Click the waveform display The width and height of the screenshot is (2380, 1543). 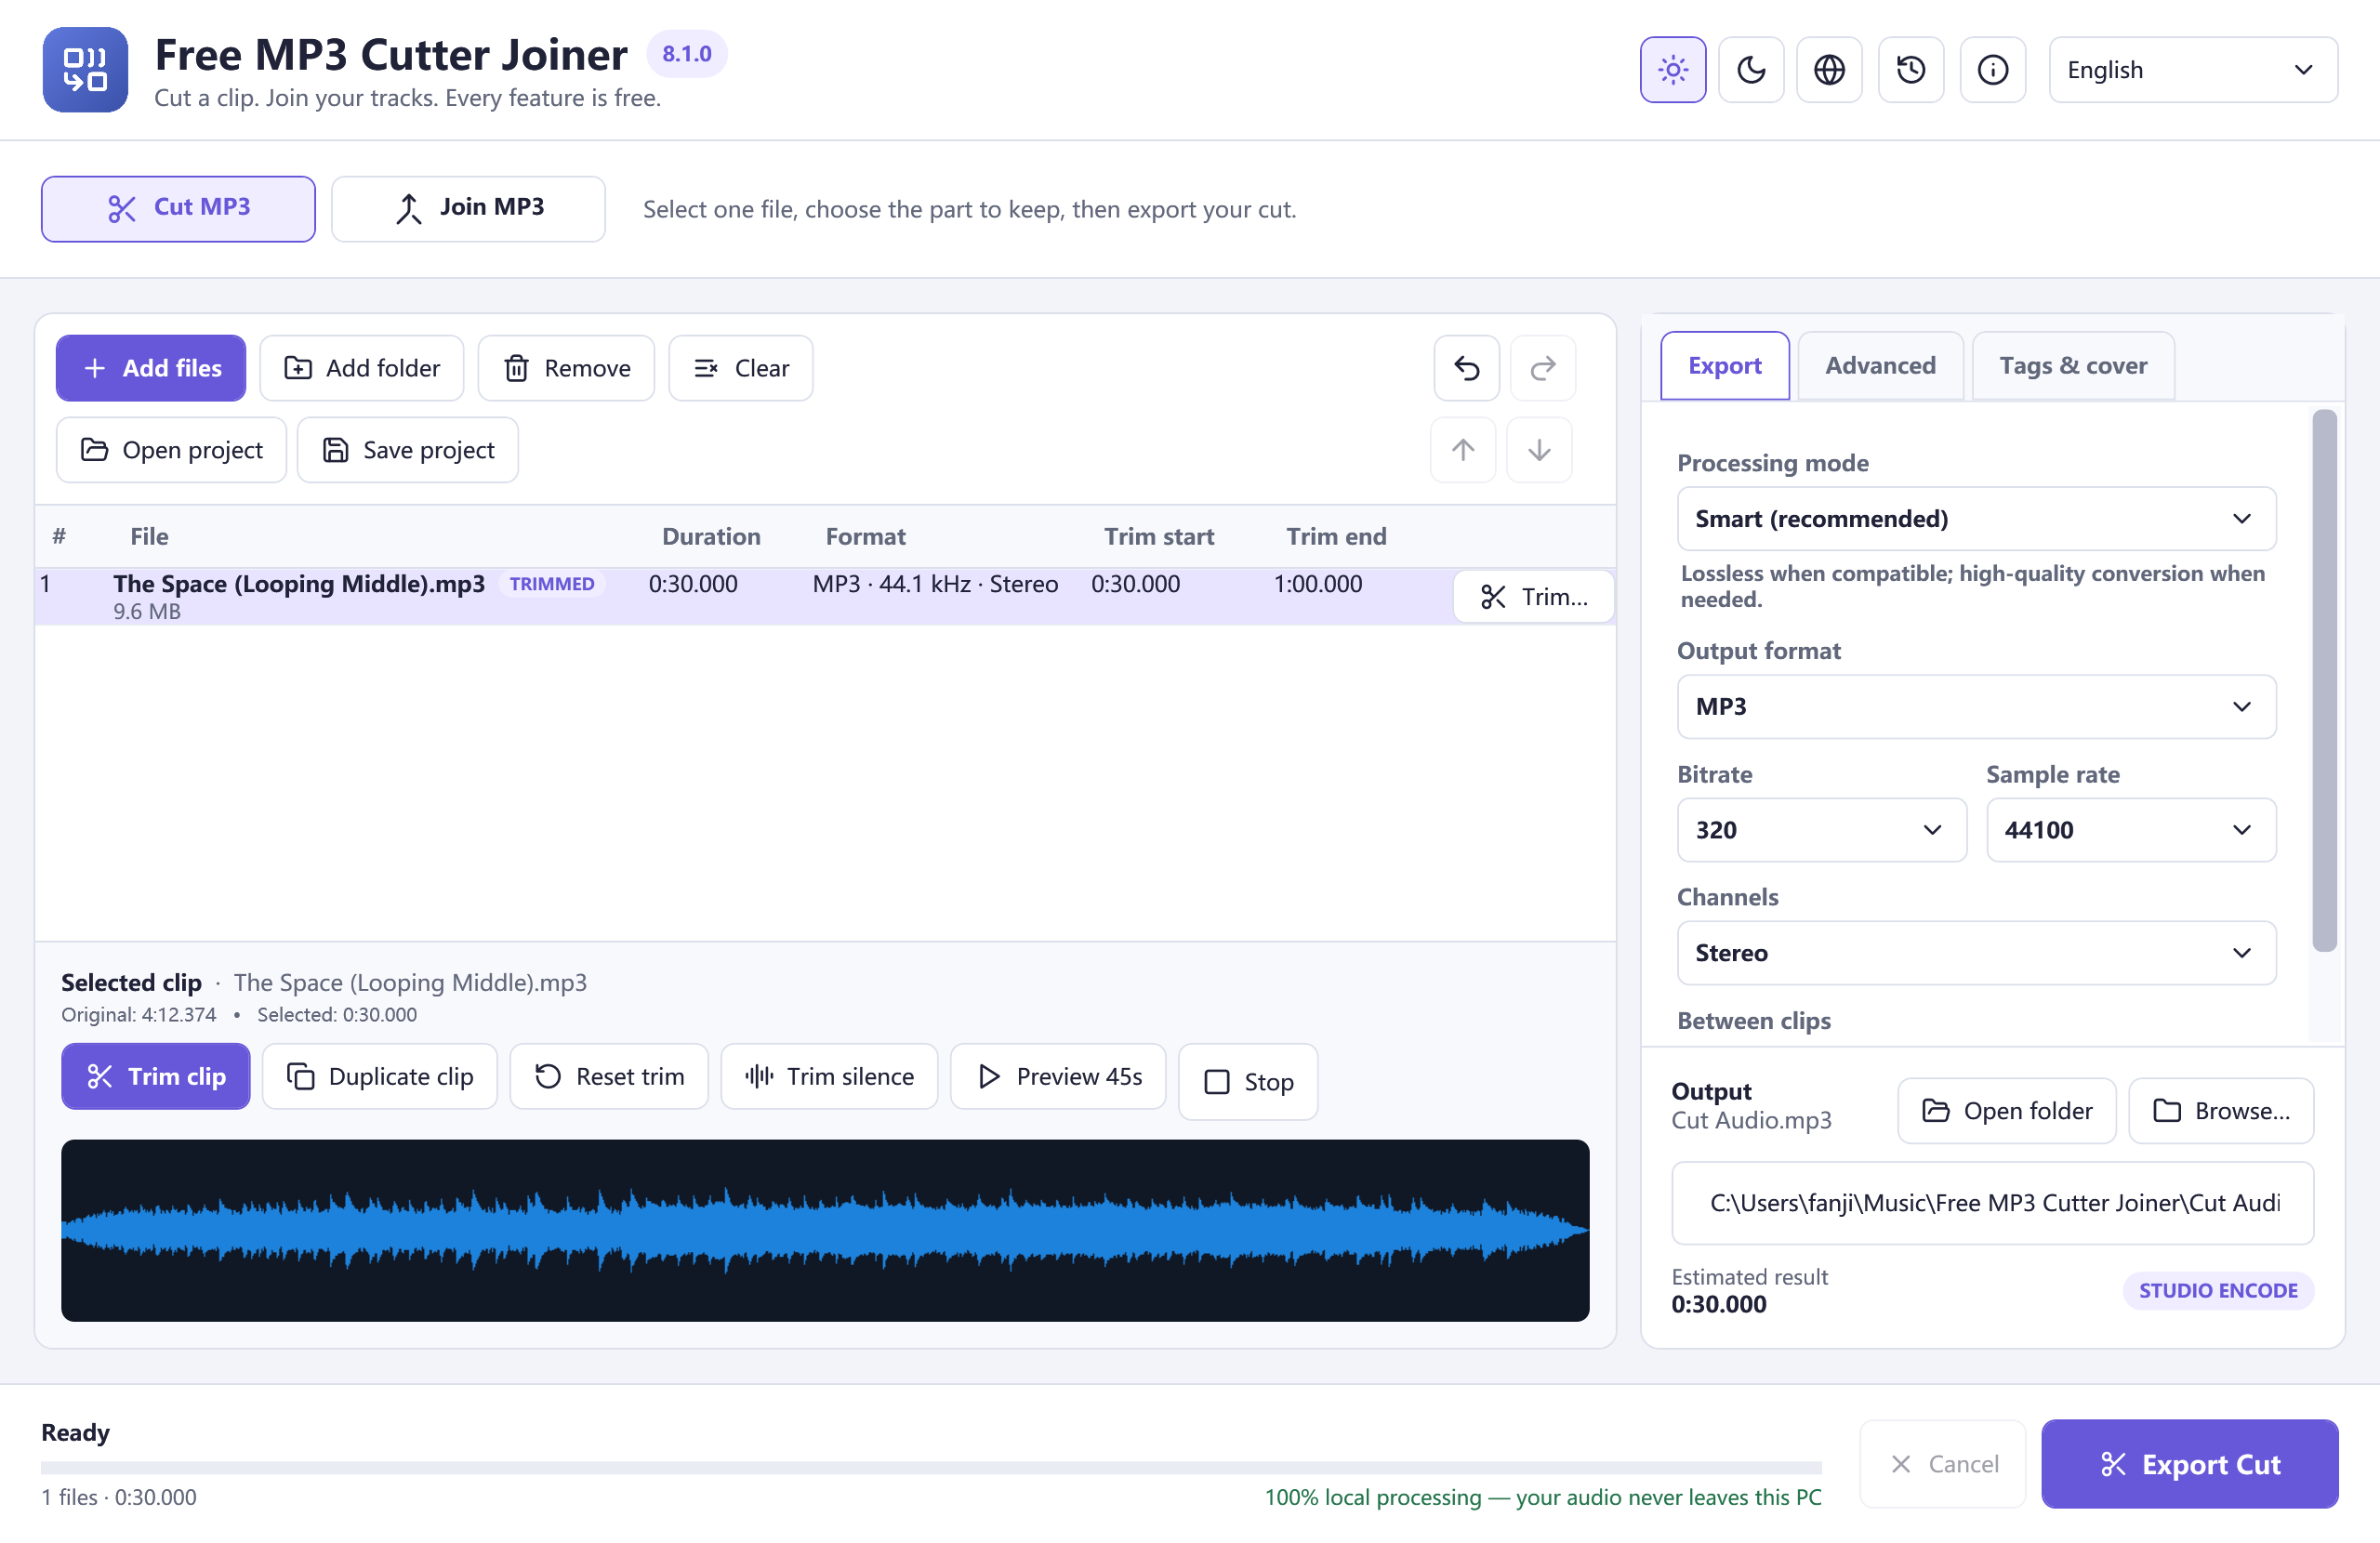click(825, 1231)
